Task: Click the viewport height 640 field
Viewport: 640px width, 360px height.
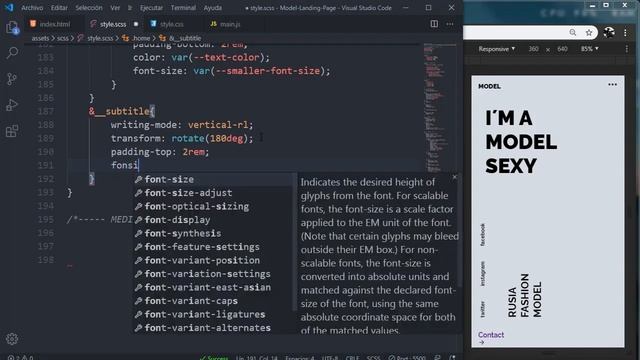Action: click(562, 49)
